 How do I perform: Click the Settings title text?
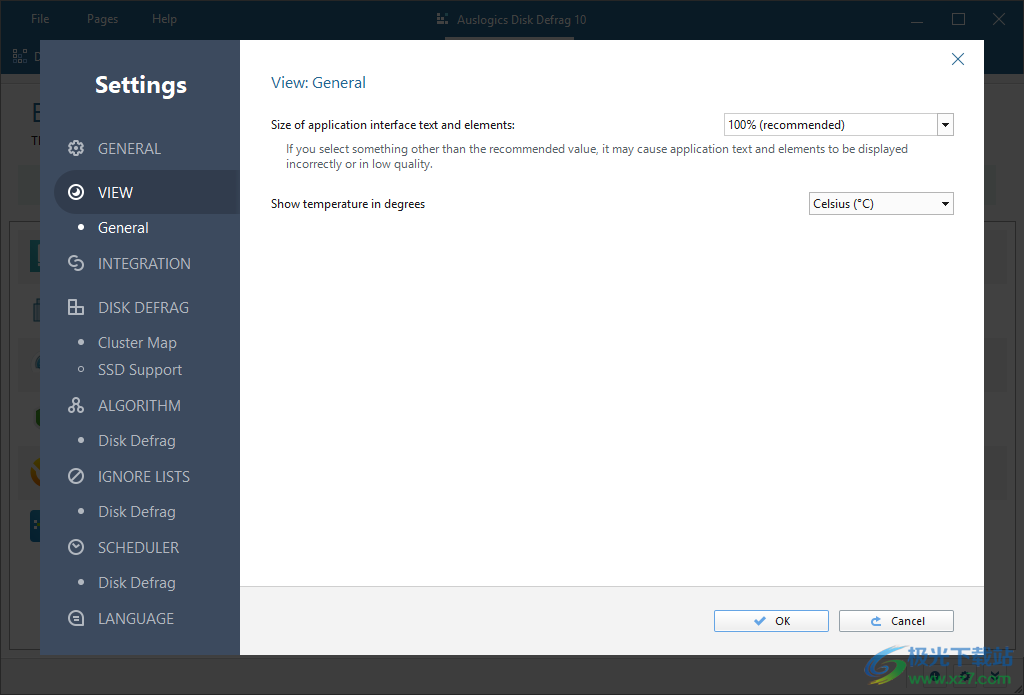coord(141,85)
